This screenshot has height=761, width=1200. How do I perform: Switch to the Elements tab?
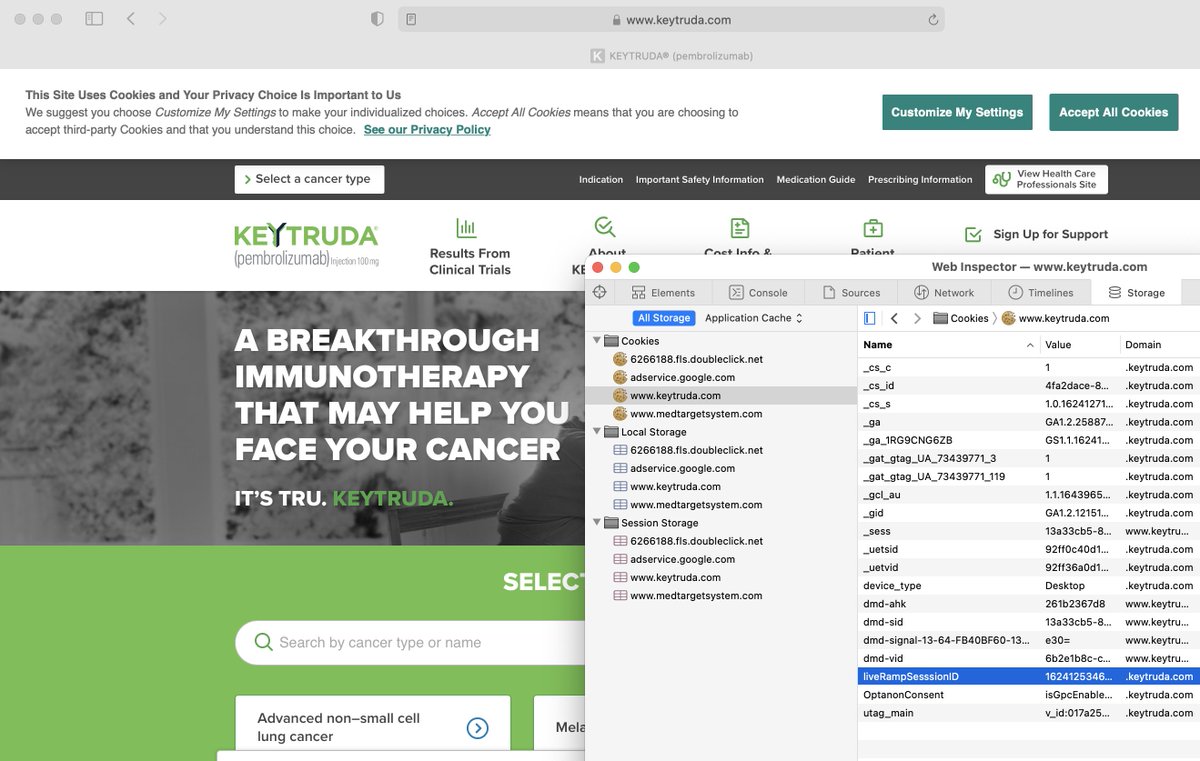pyautogui.click(x=663, y=293)
